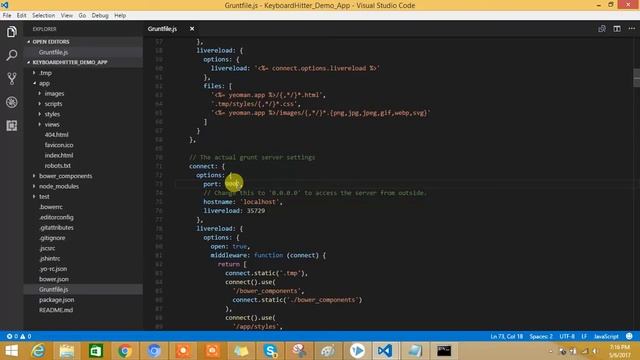The width and height of the screenshot is (640, 360).
Task: Open the Explorer view in activity bar
Action: [x=11, y=31]
